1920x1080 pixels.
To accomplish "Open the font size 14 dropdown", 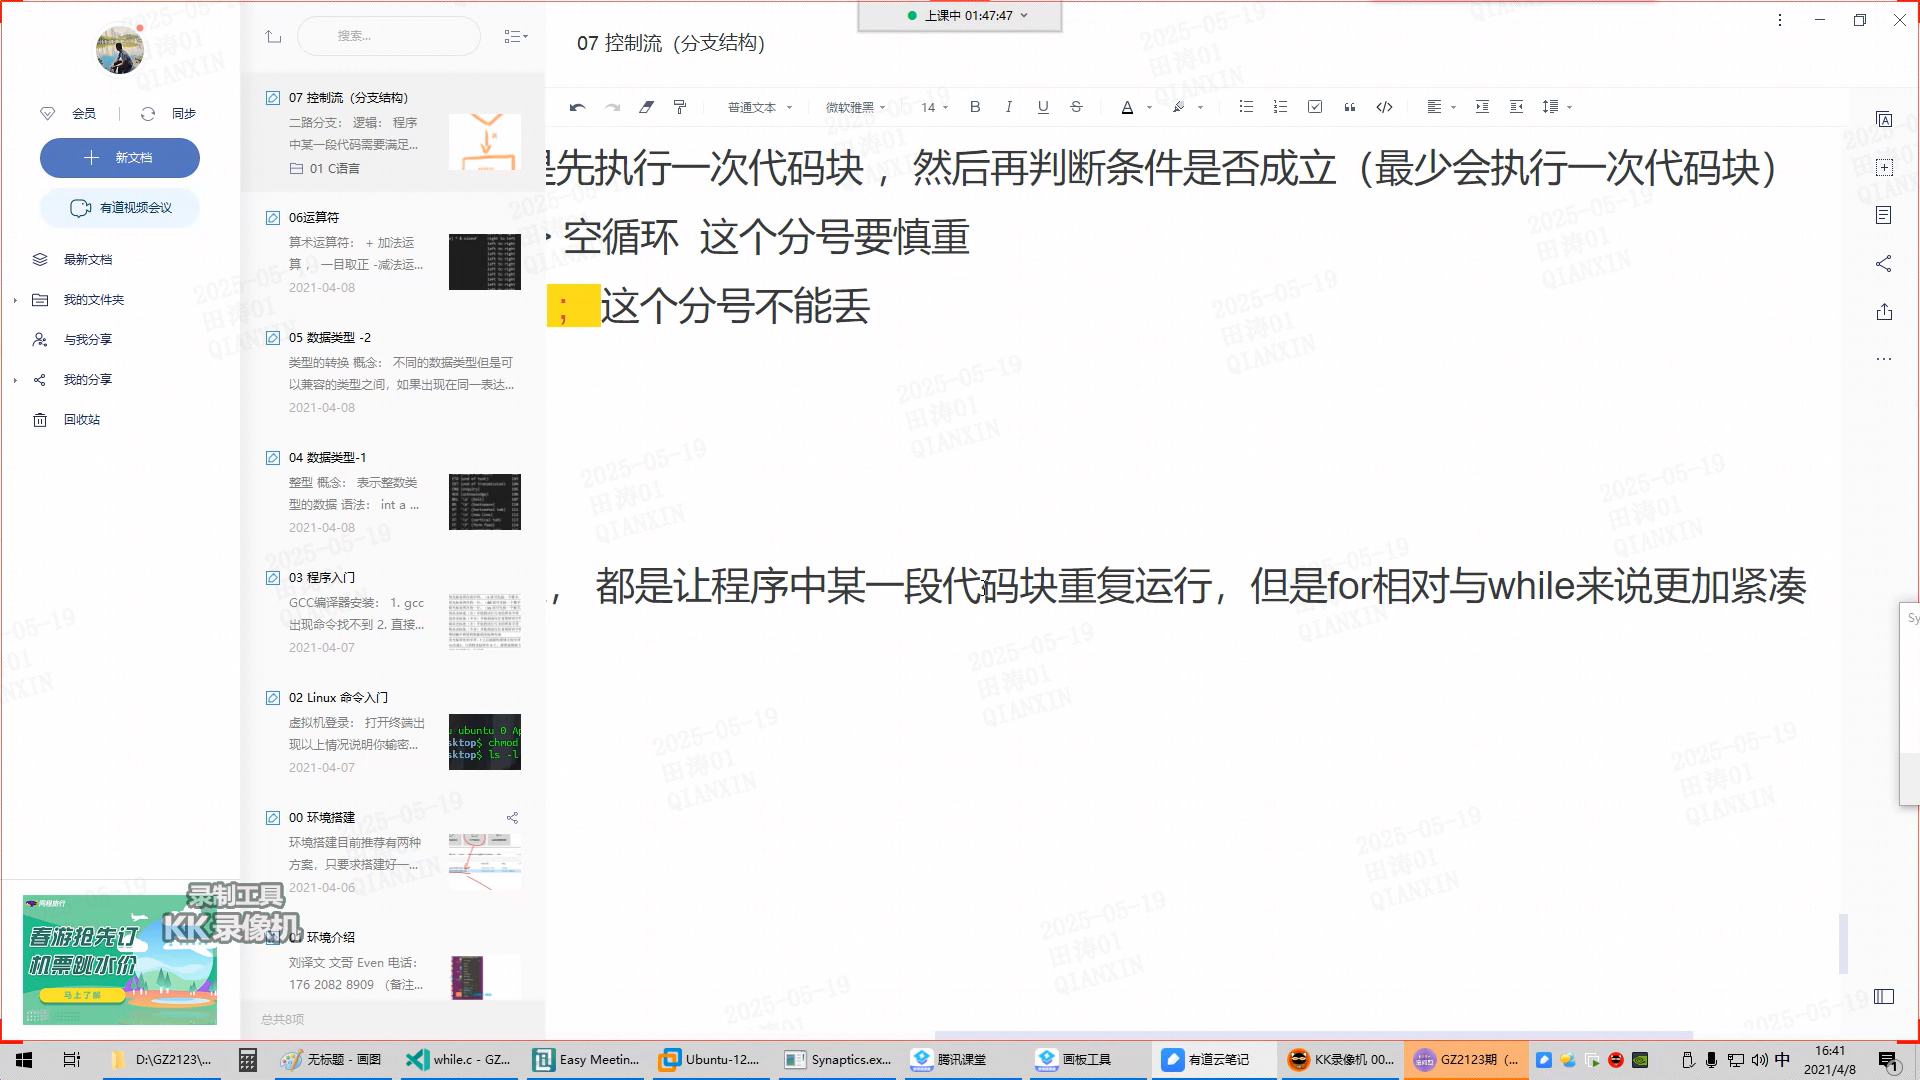I will (x=934, y=107).
